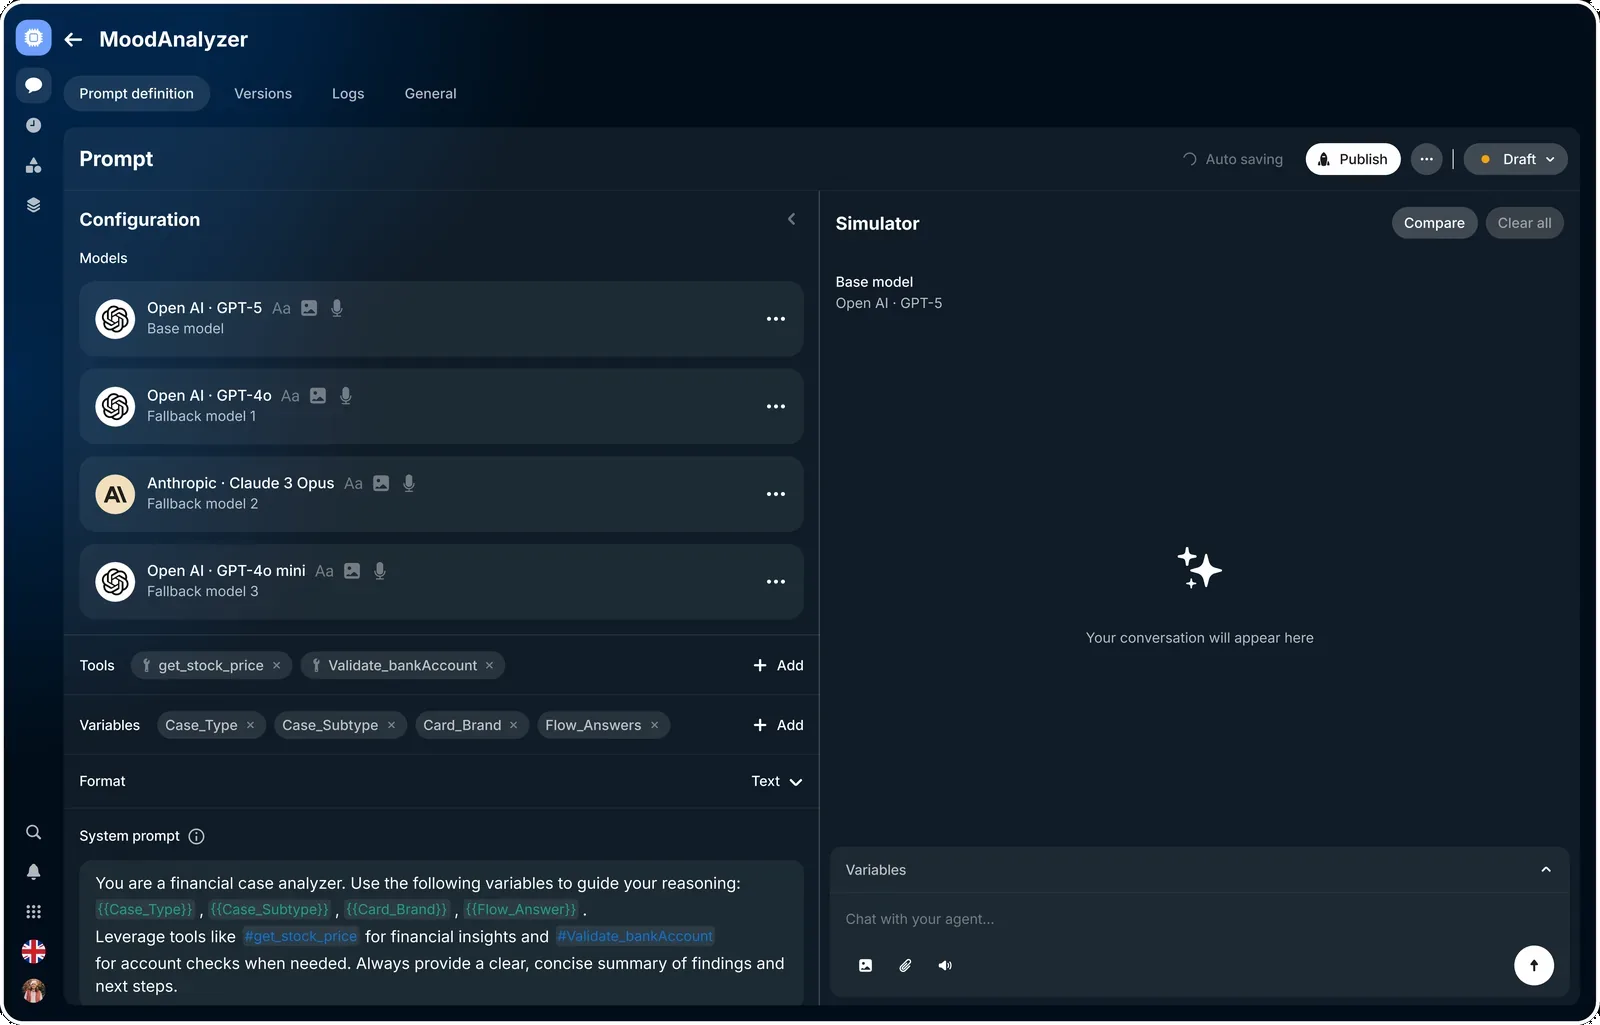Publish the prompt
Screen dimensions: 1600x1025
click(x=1353, y=159)
